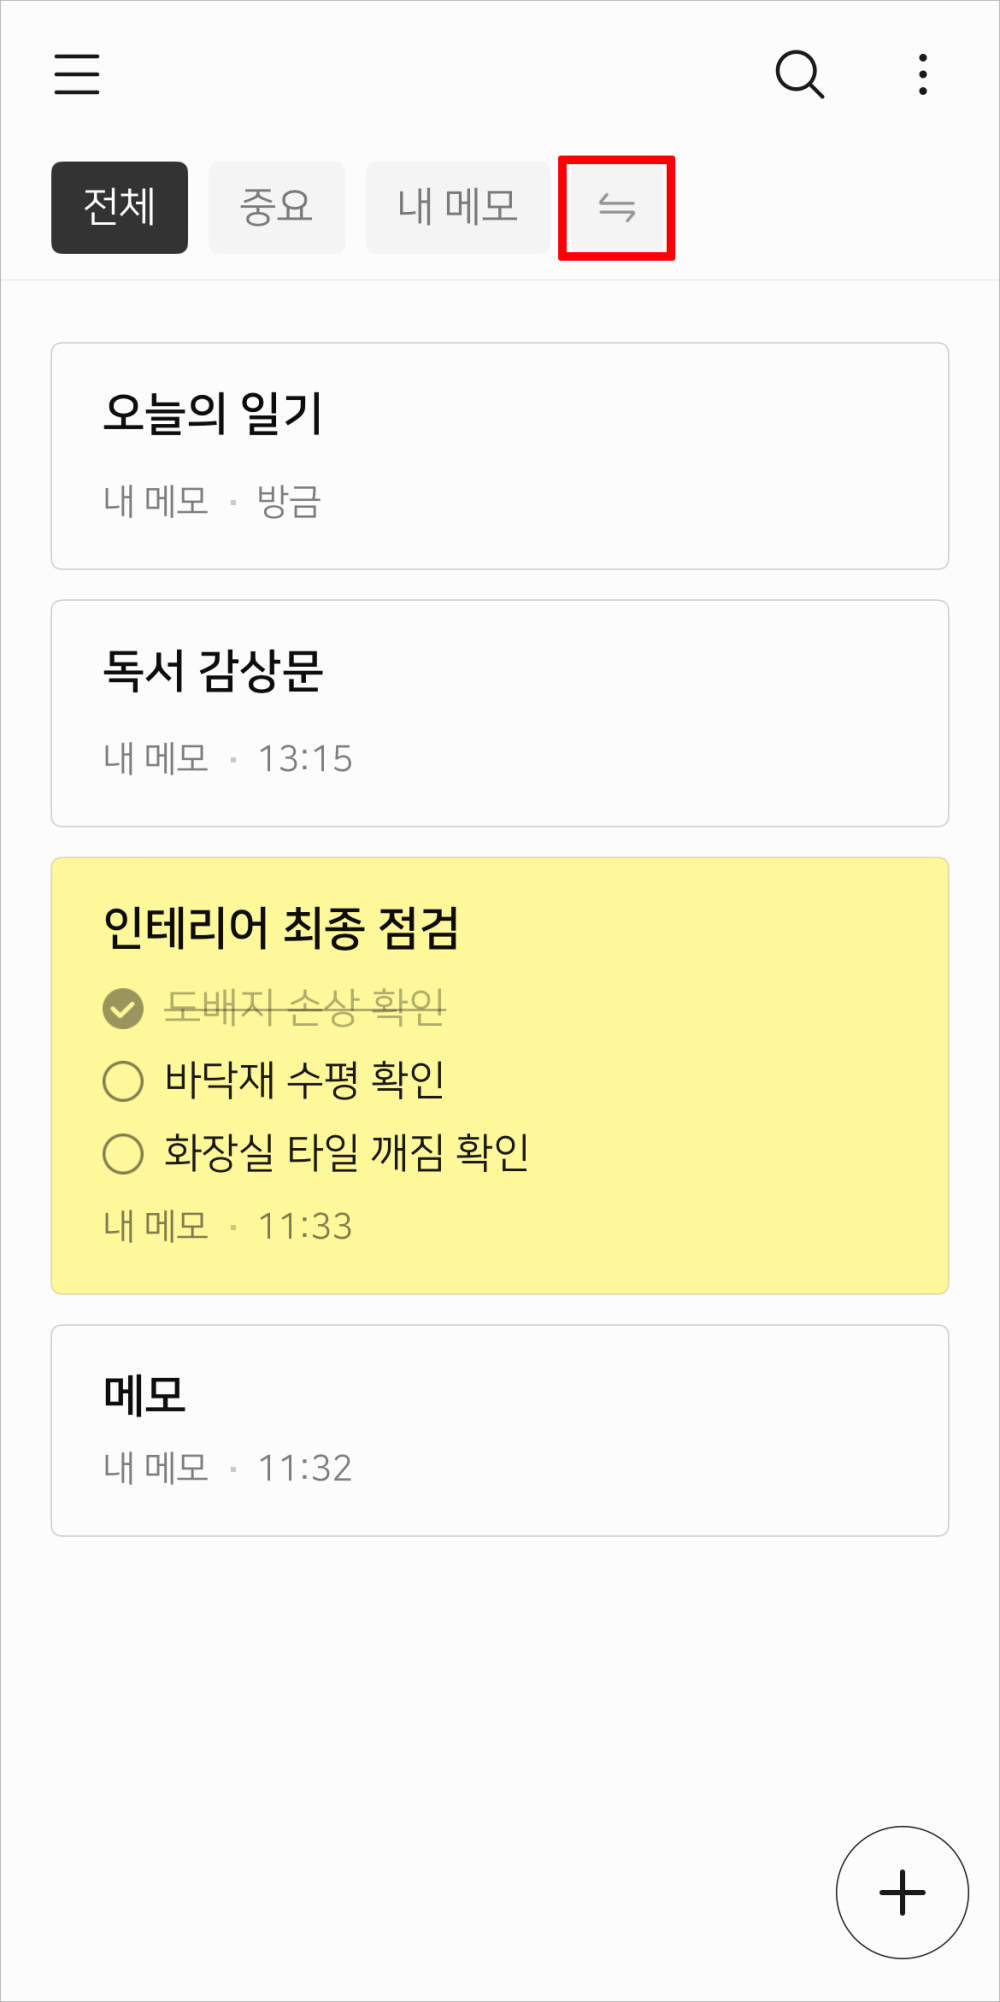Tap the 바닥재 수평 확인 checklist text
Viewport: 1000px width, 2002px height.
coord(305,1081)
